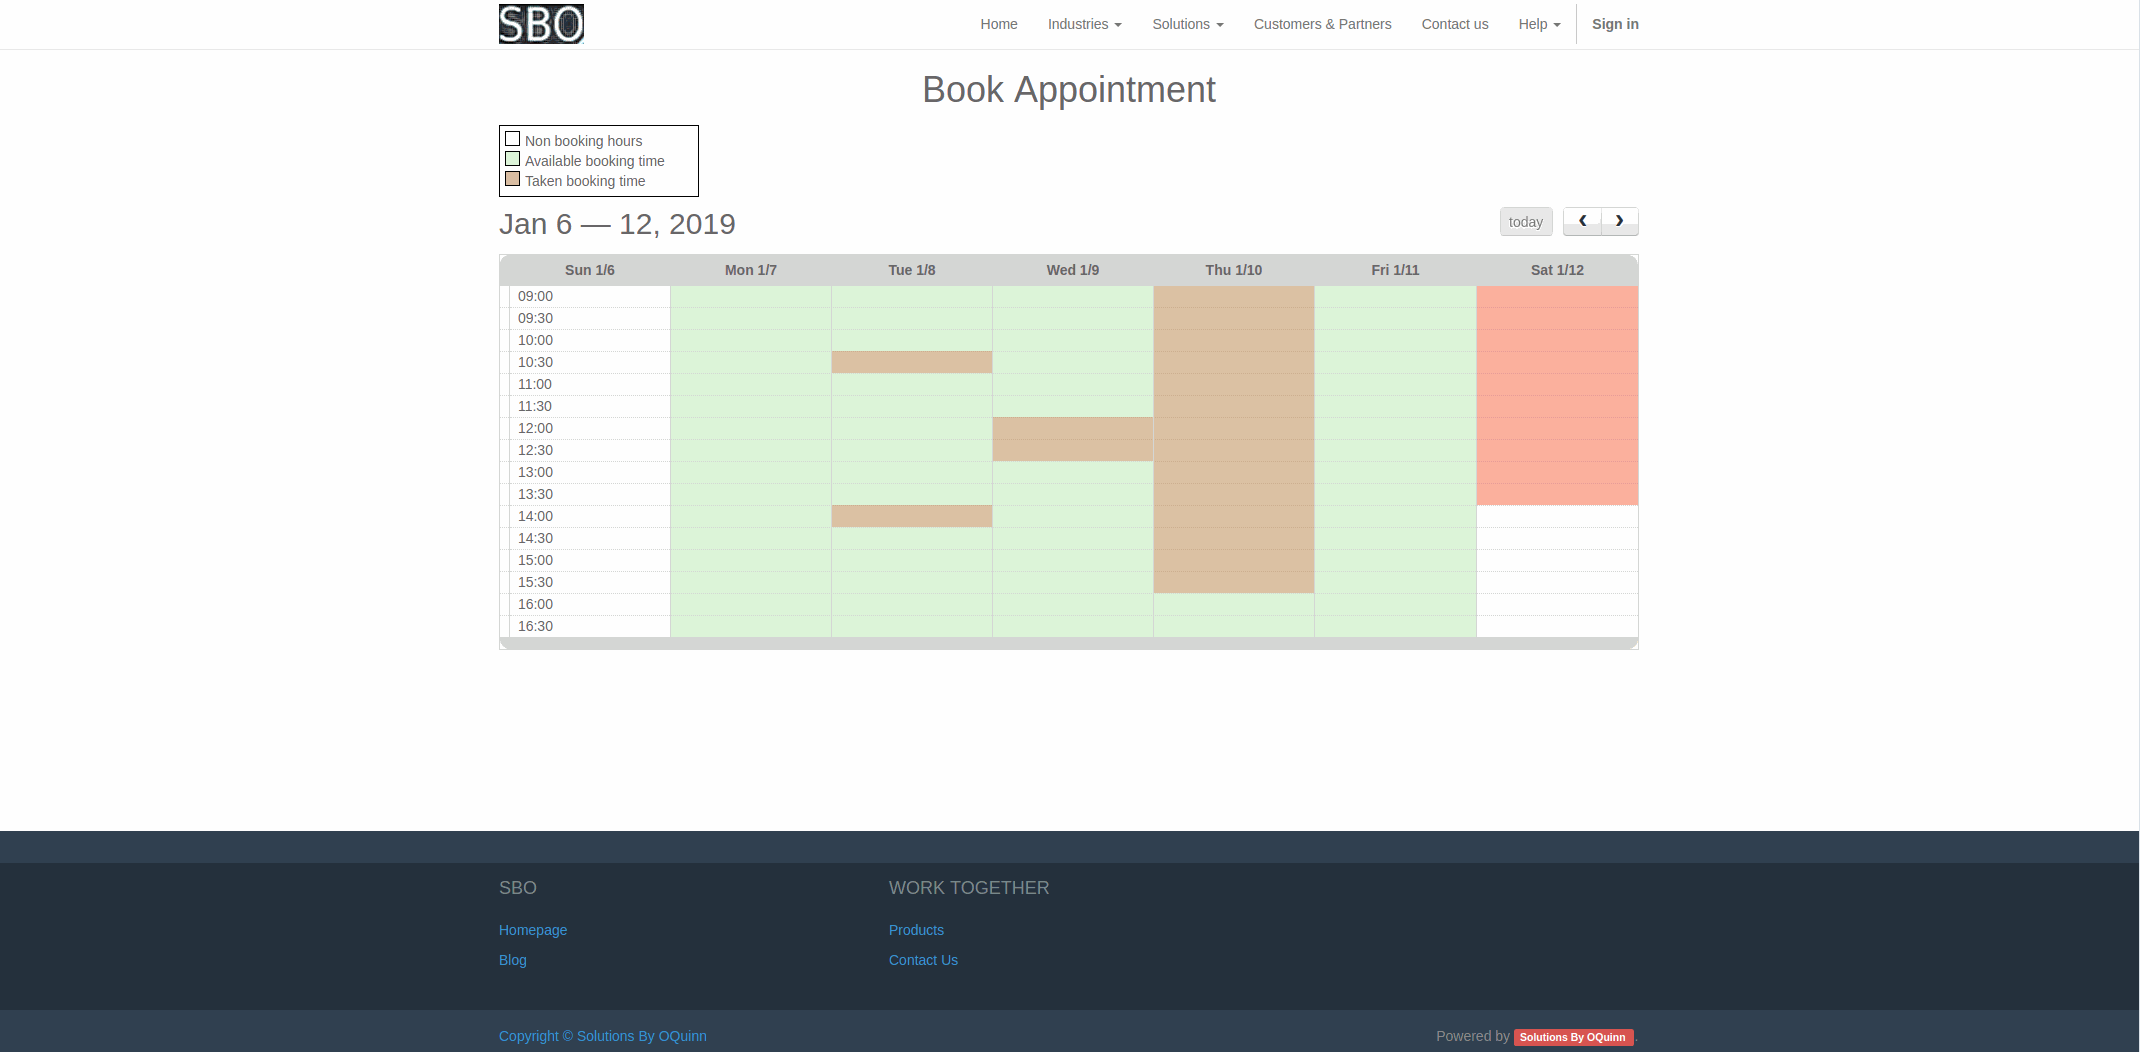Click the taken Tuesday 10:30 slot

click(x=911, y=362)
